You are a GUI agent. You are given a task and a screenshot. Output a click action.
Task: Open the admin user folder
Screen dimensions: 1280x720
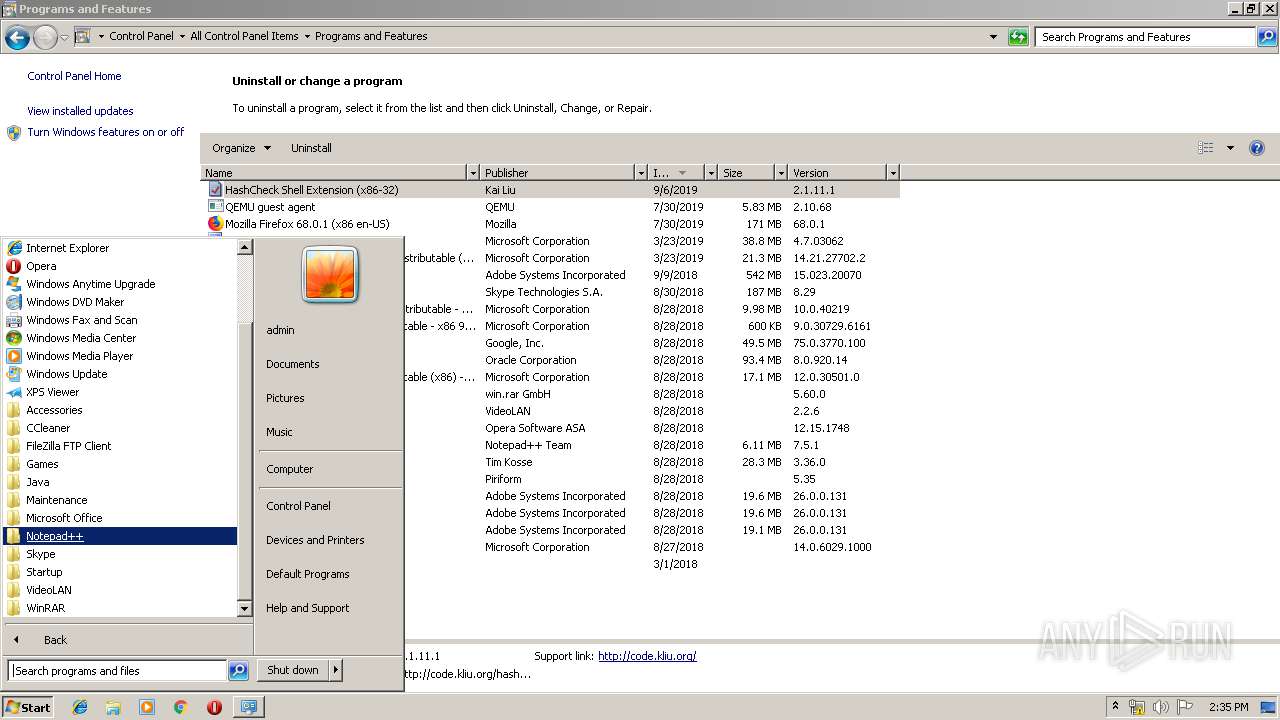tap(280, 330)
